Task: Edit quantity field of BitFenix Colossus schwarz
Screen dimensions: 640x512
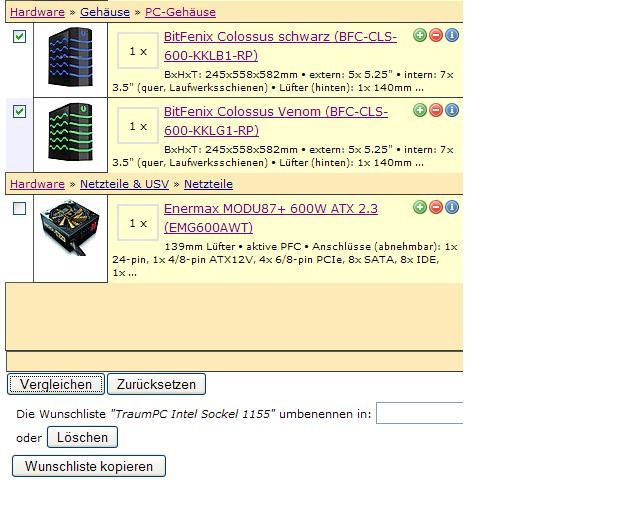Action: 138,51
